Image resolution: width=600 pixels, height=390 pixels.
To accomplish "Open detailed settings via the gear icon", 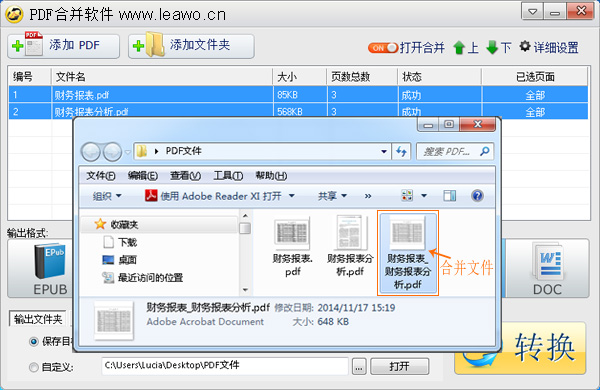I will tap(525, 47).
